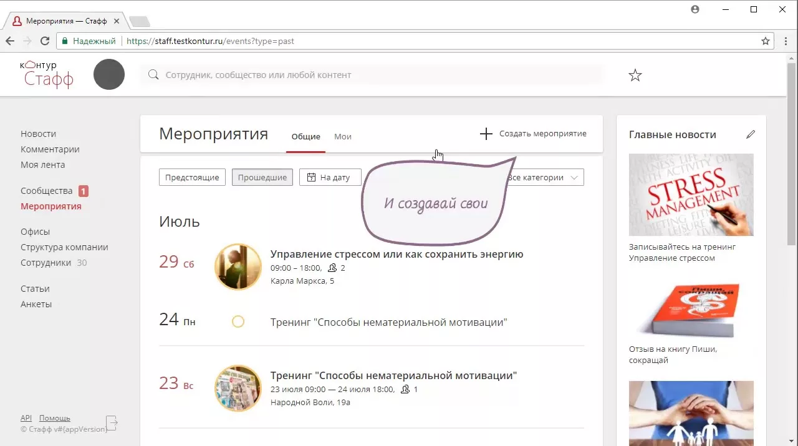Open Сообщества in the sidebar
The image size is (798, 446).
[x=46, y=190]
